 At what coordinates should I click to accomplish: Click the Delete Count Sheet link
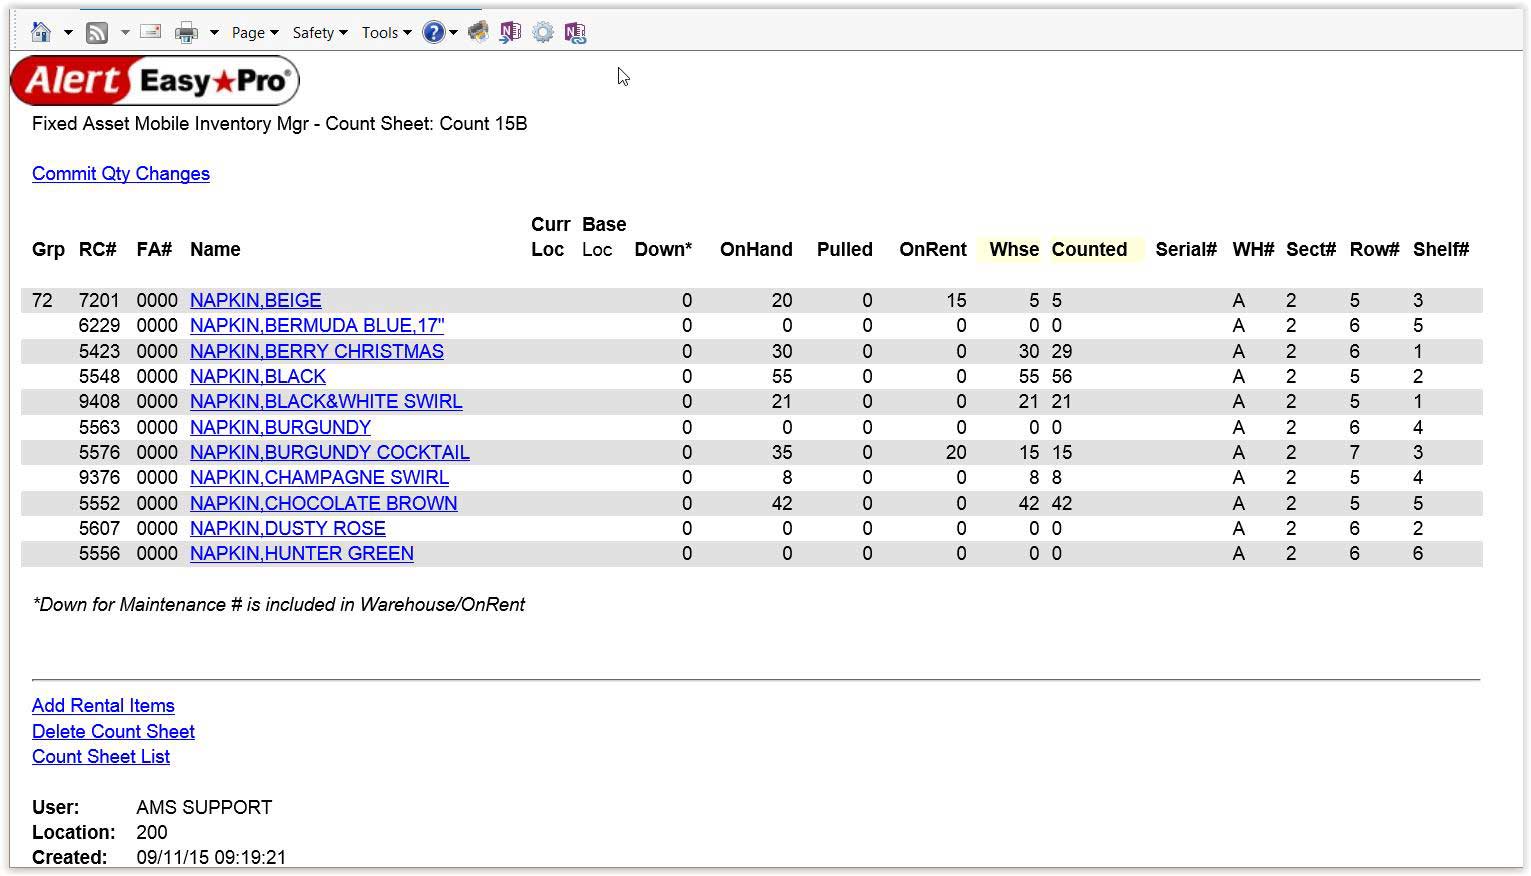[x=113, y=732]
